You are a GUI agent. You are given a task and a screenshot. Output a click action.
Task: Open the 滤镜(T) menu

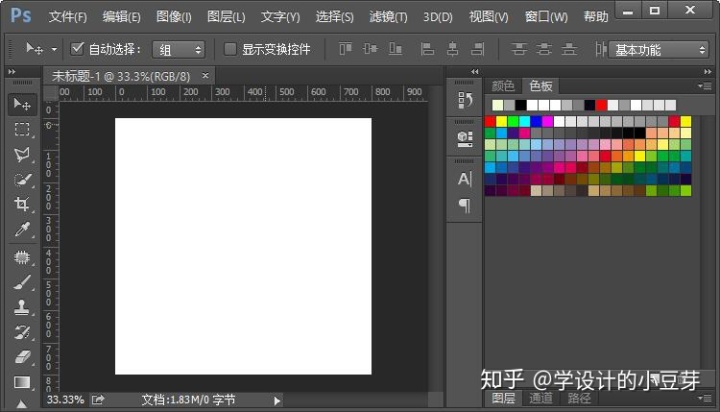[x=388, y=17]
